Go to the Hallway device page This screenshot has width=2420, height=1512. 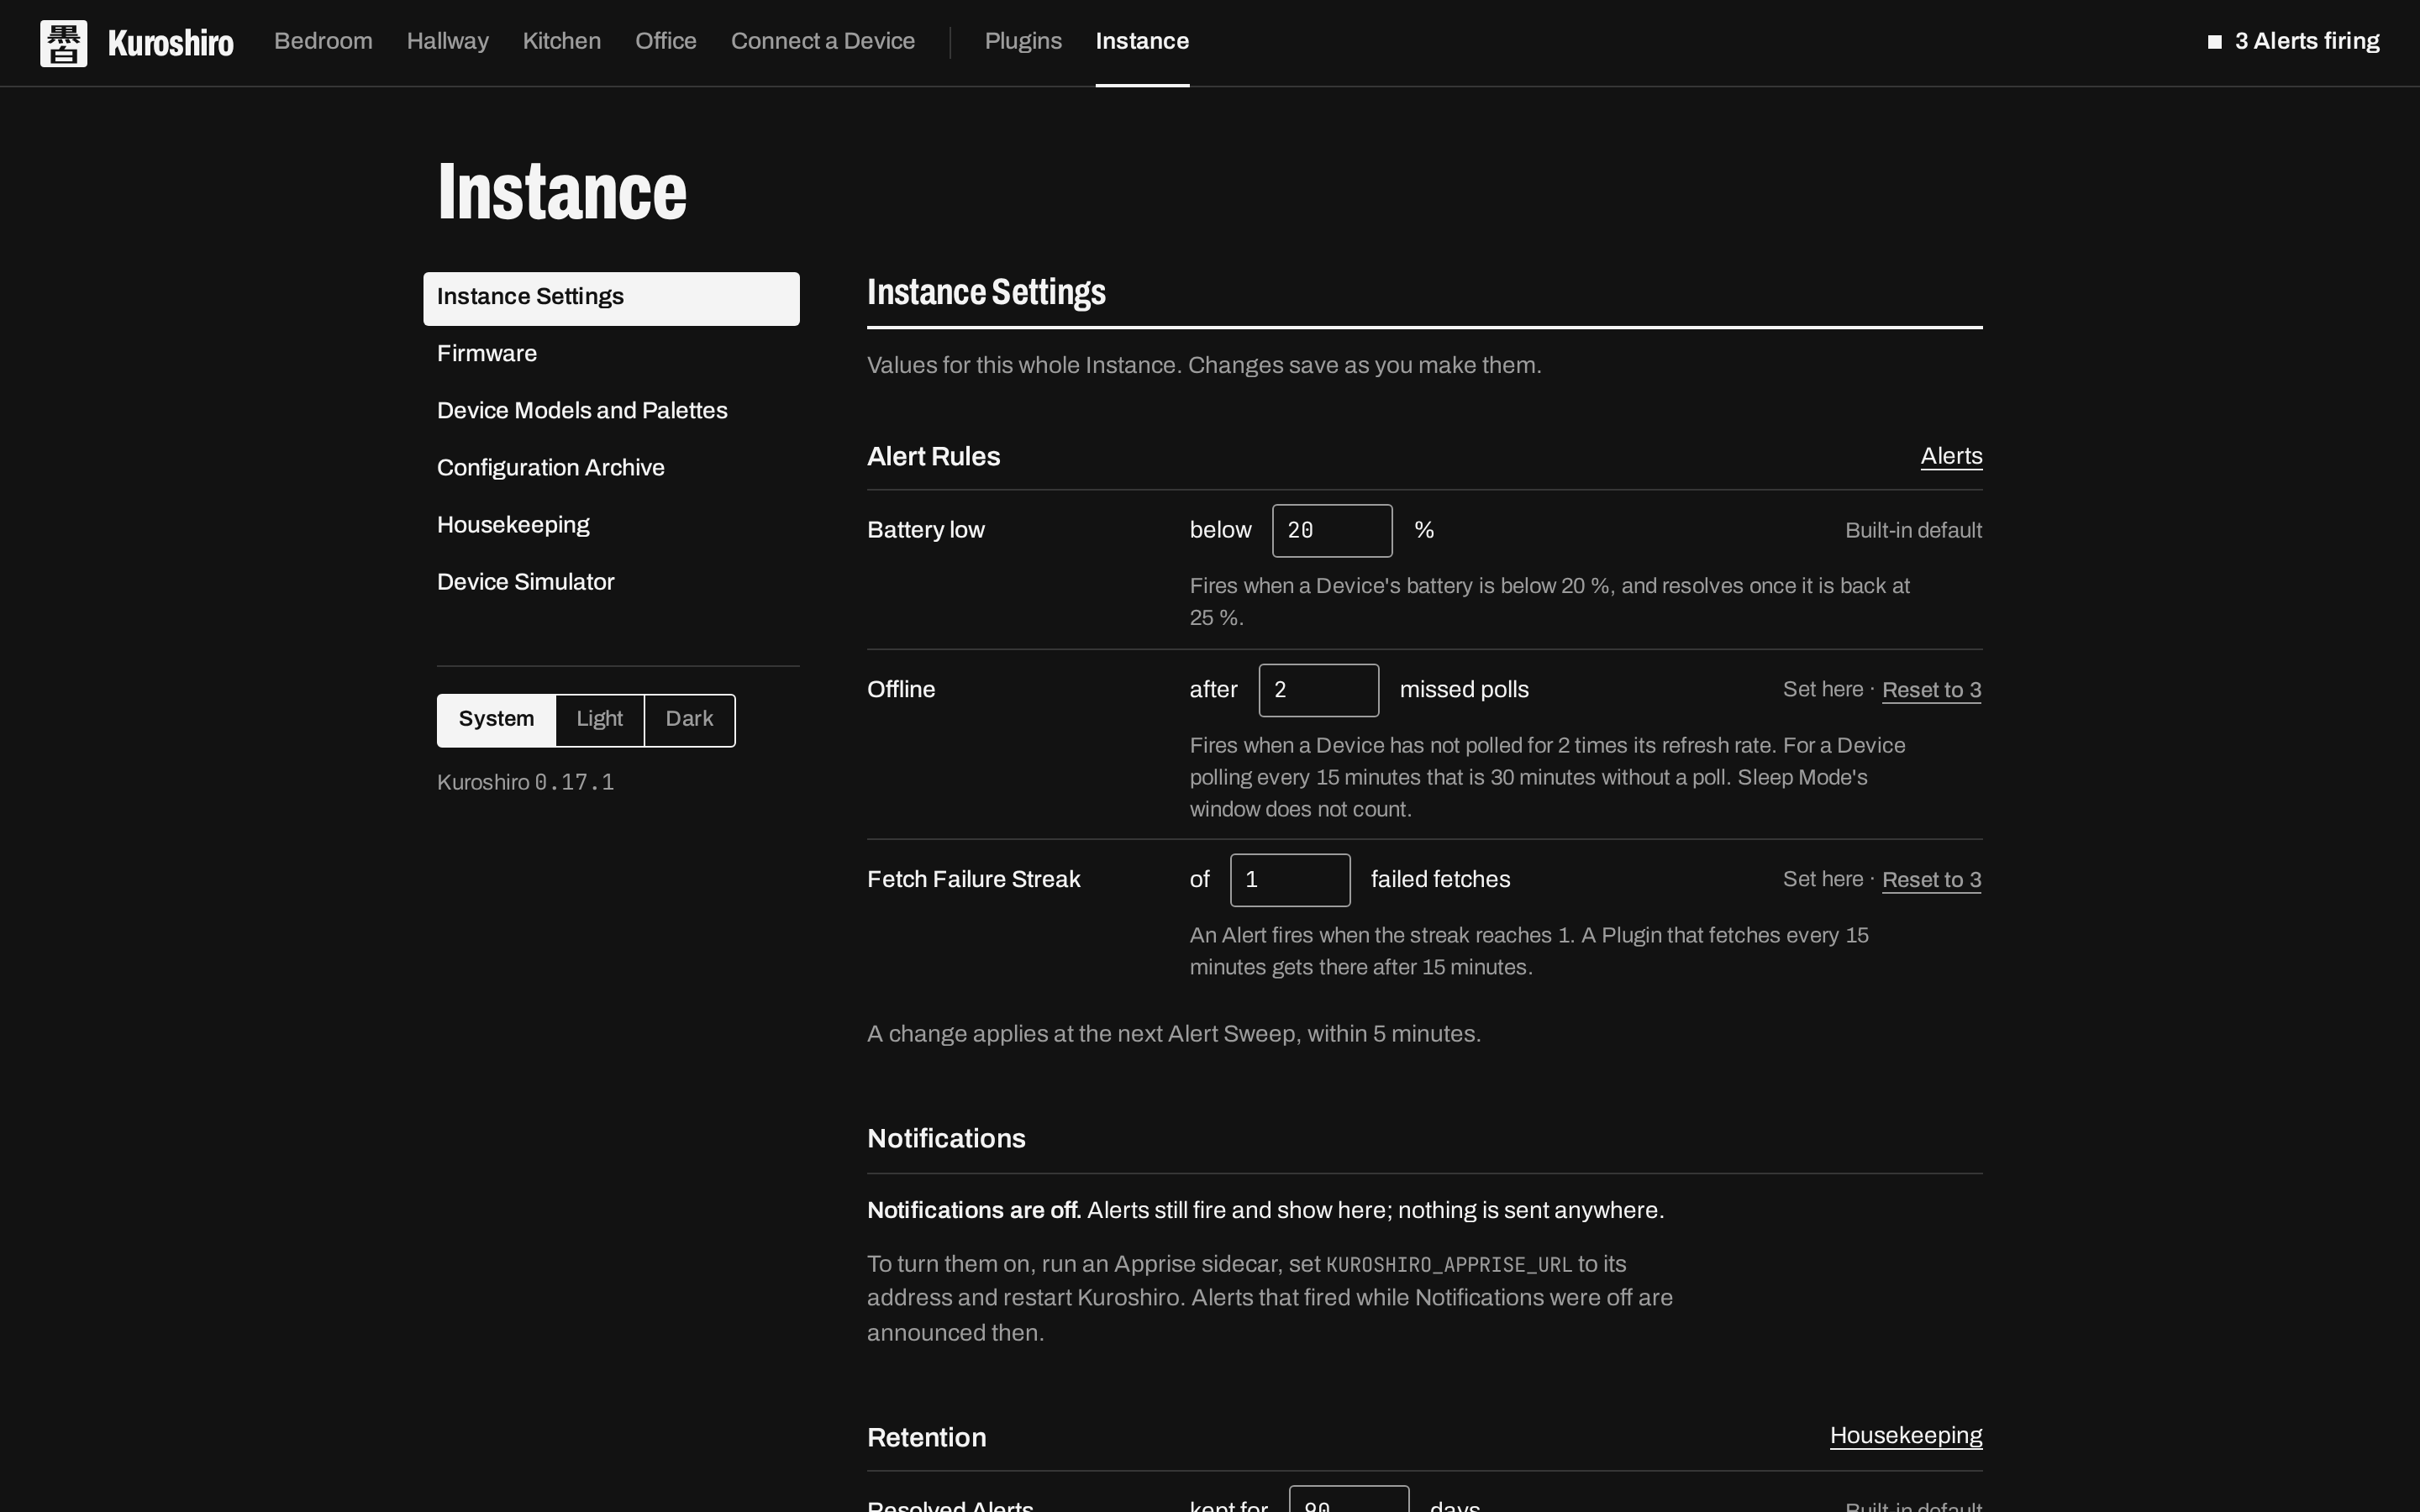(x=447, y=41)
